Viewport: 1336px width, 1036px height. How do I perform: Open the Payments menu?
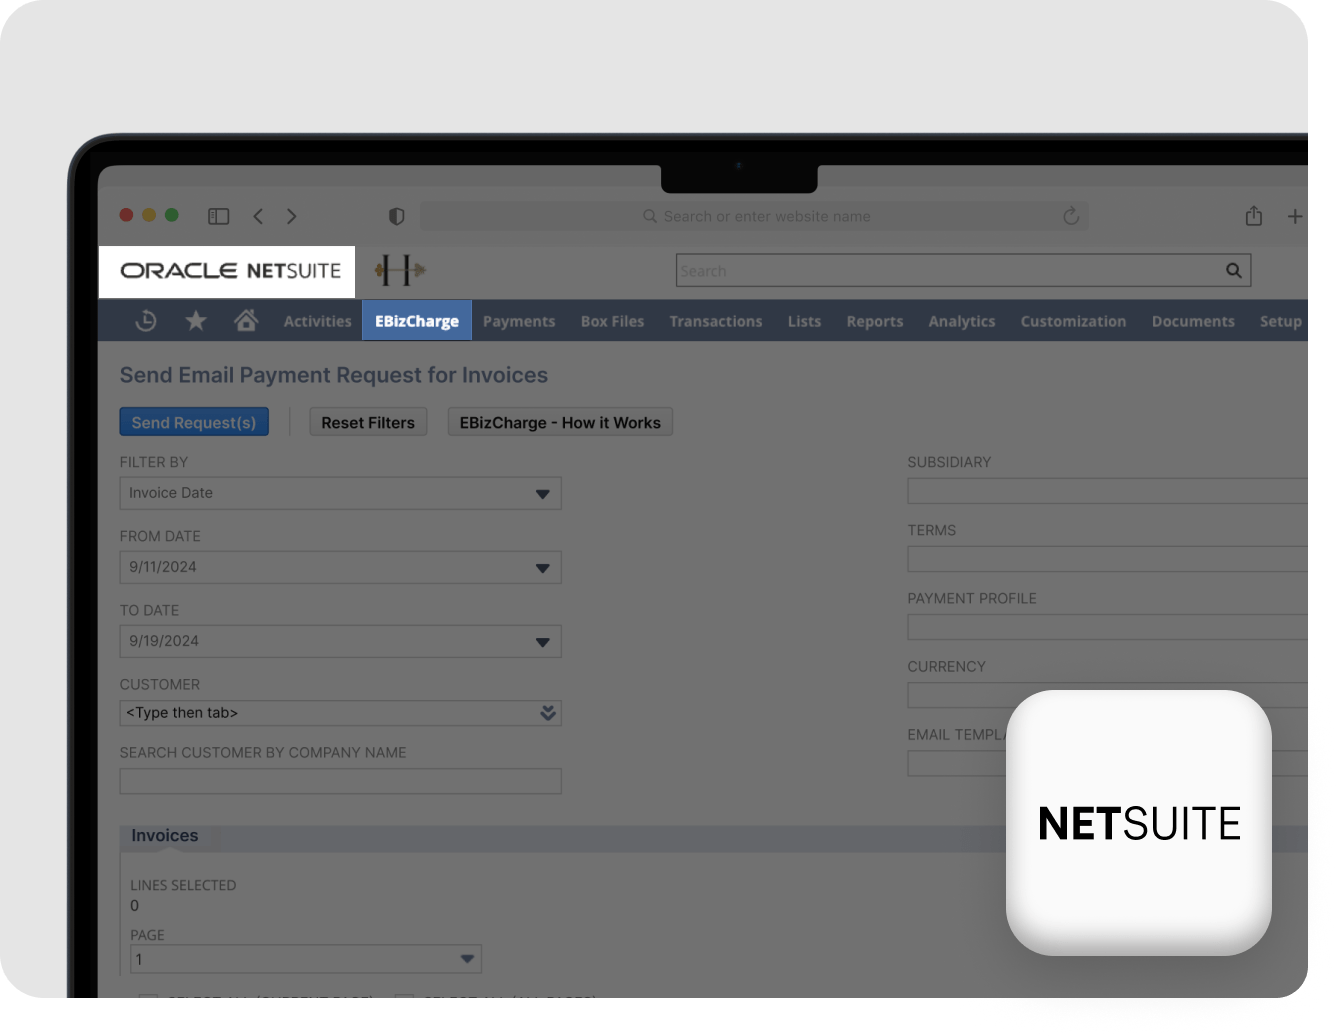[519, 321]
